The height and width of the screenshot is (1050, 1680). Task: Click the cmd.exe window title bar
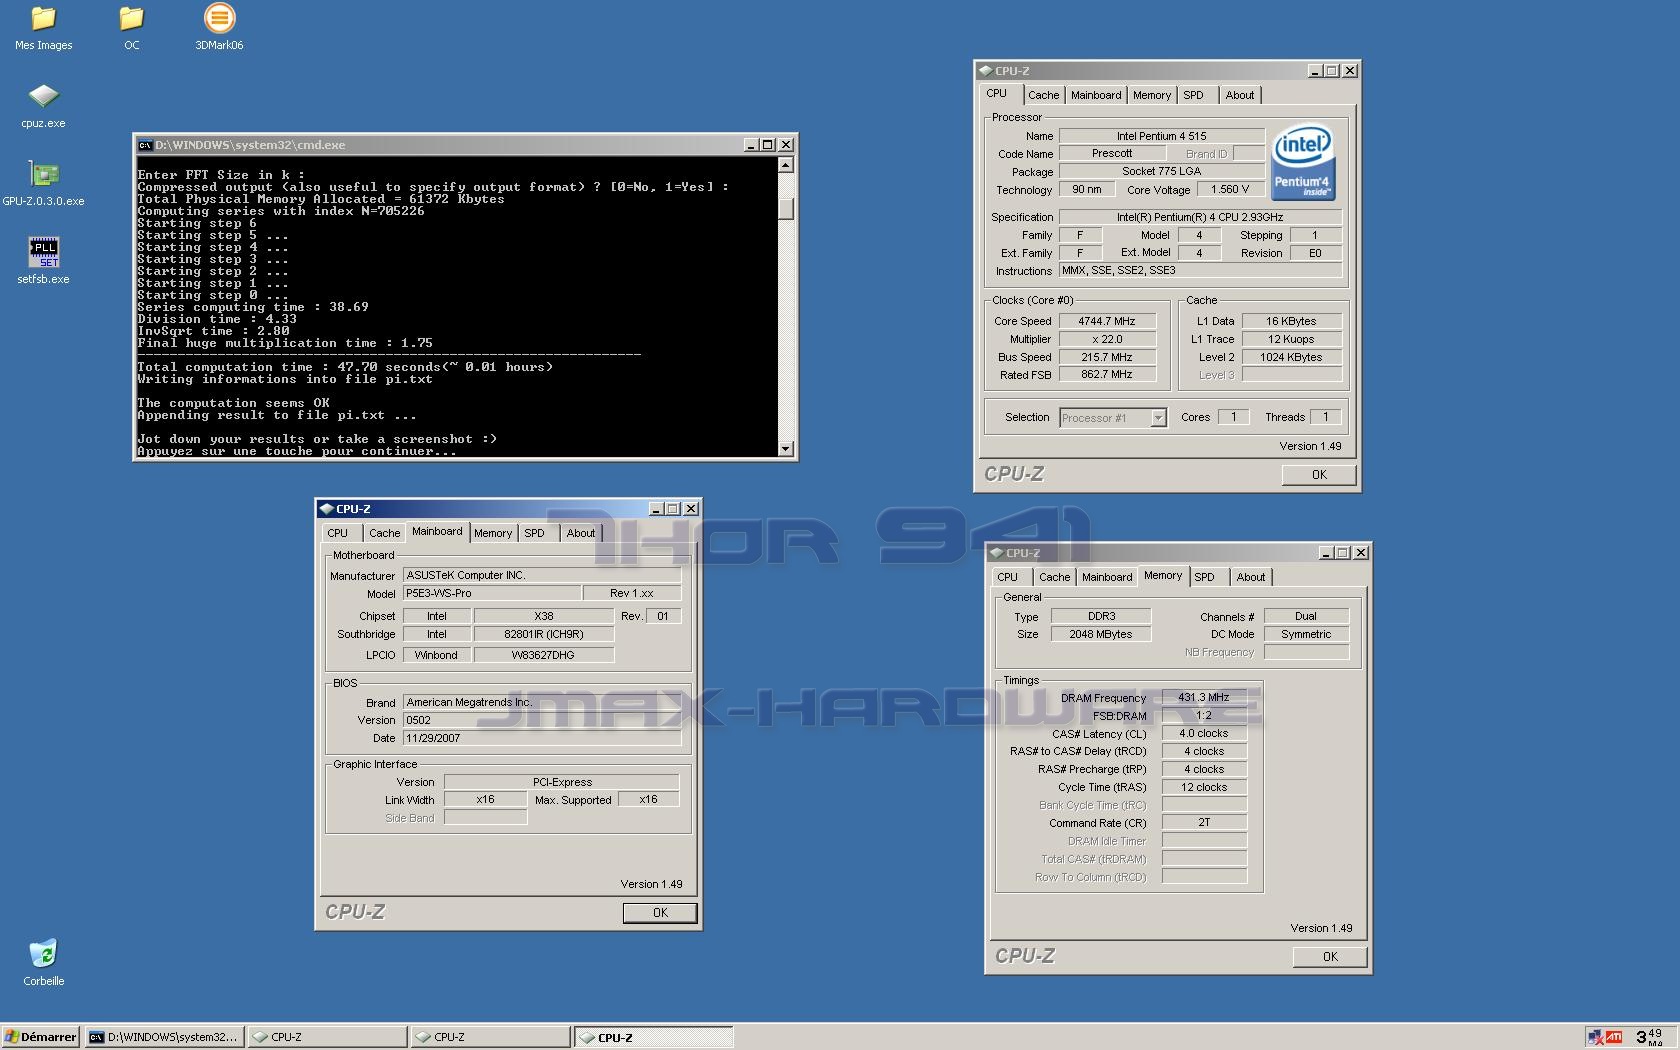click(465, 145)
